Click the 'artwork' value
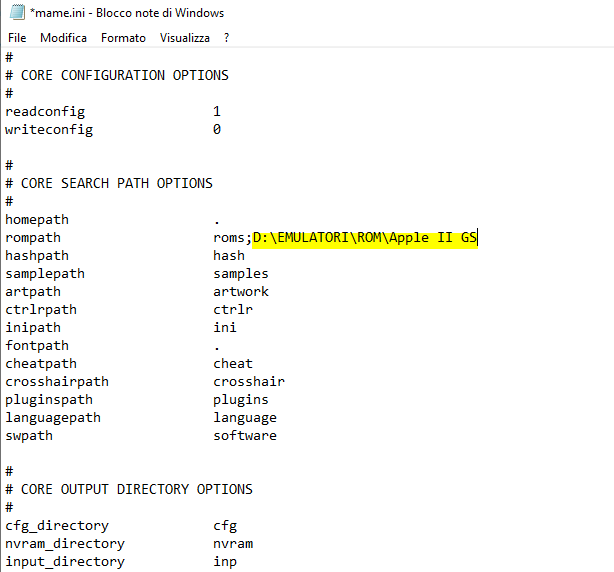Screen dimensions: 614x572 [241, 292]
